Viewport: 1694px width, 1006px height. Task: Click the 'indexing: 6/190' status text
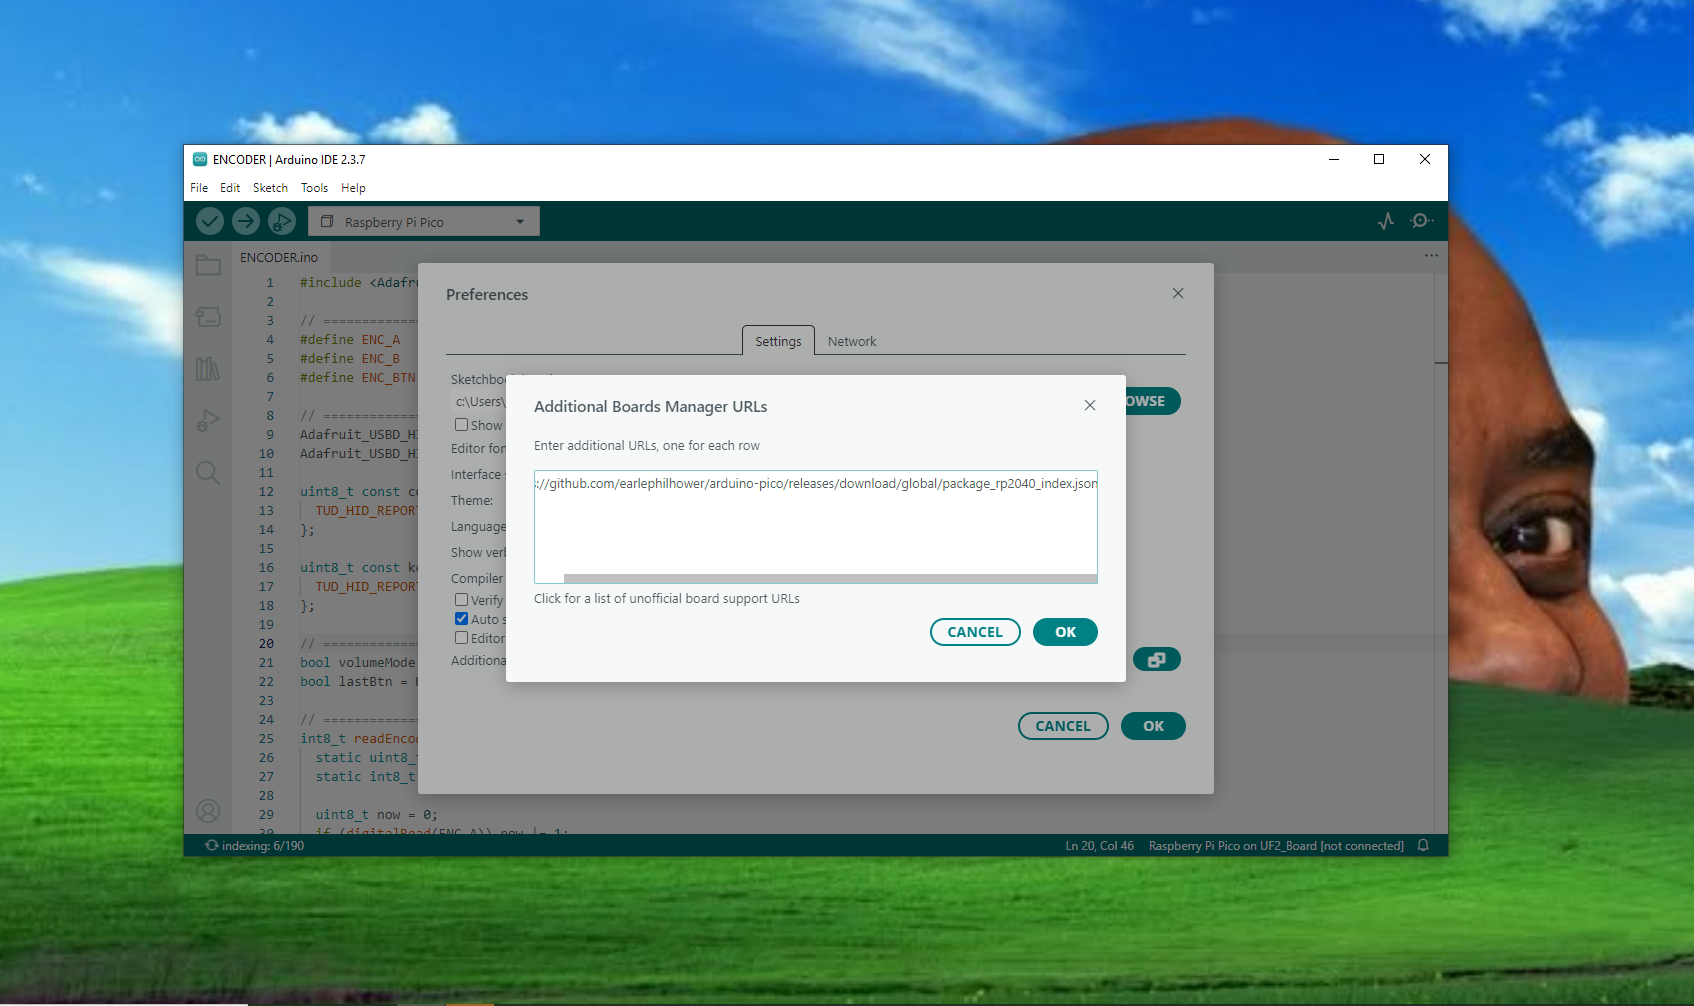pos(263,846)
